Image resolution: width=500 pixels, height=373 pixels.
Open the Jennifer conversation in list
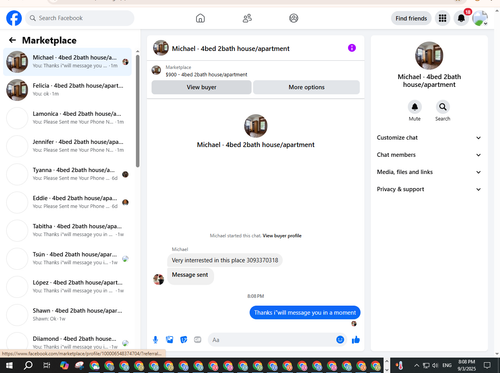[x=67, y=146]
